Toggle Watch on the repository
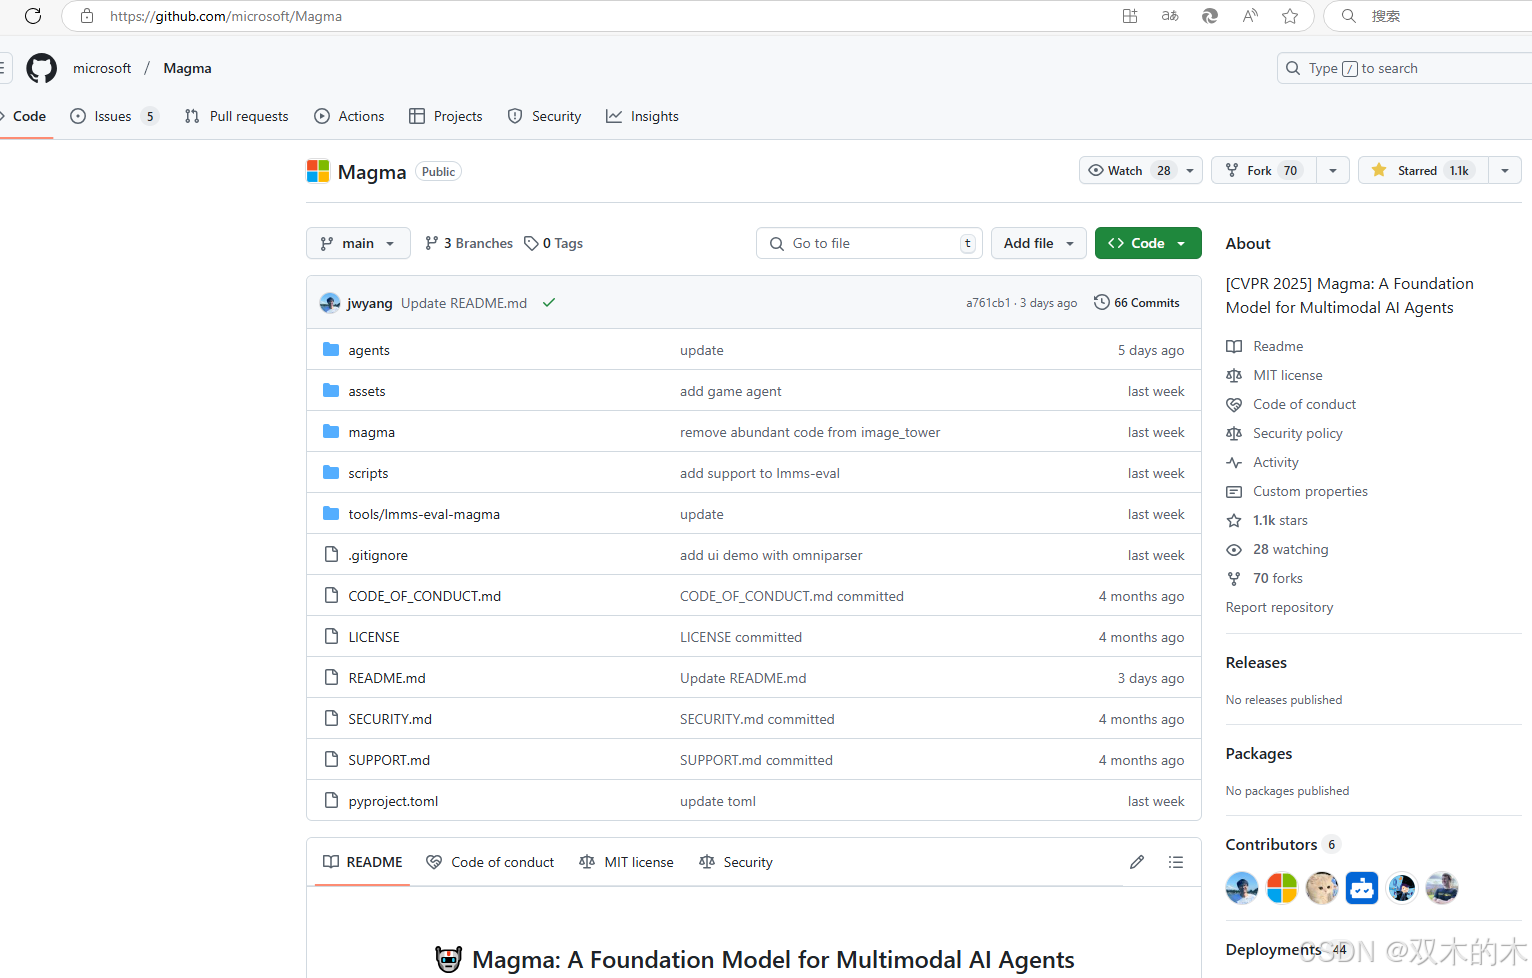 [x=1129, y=170]
